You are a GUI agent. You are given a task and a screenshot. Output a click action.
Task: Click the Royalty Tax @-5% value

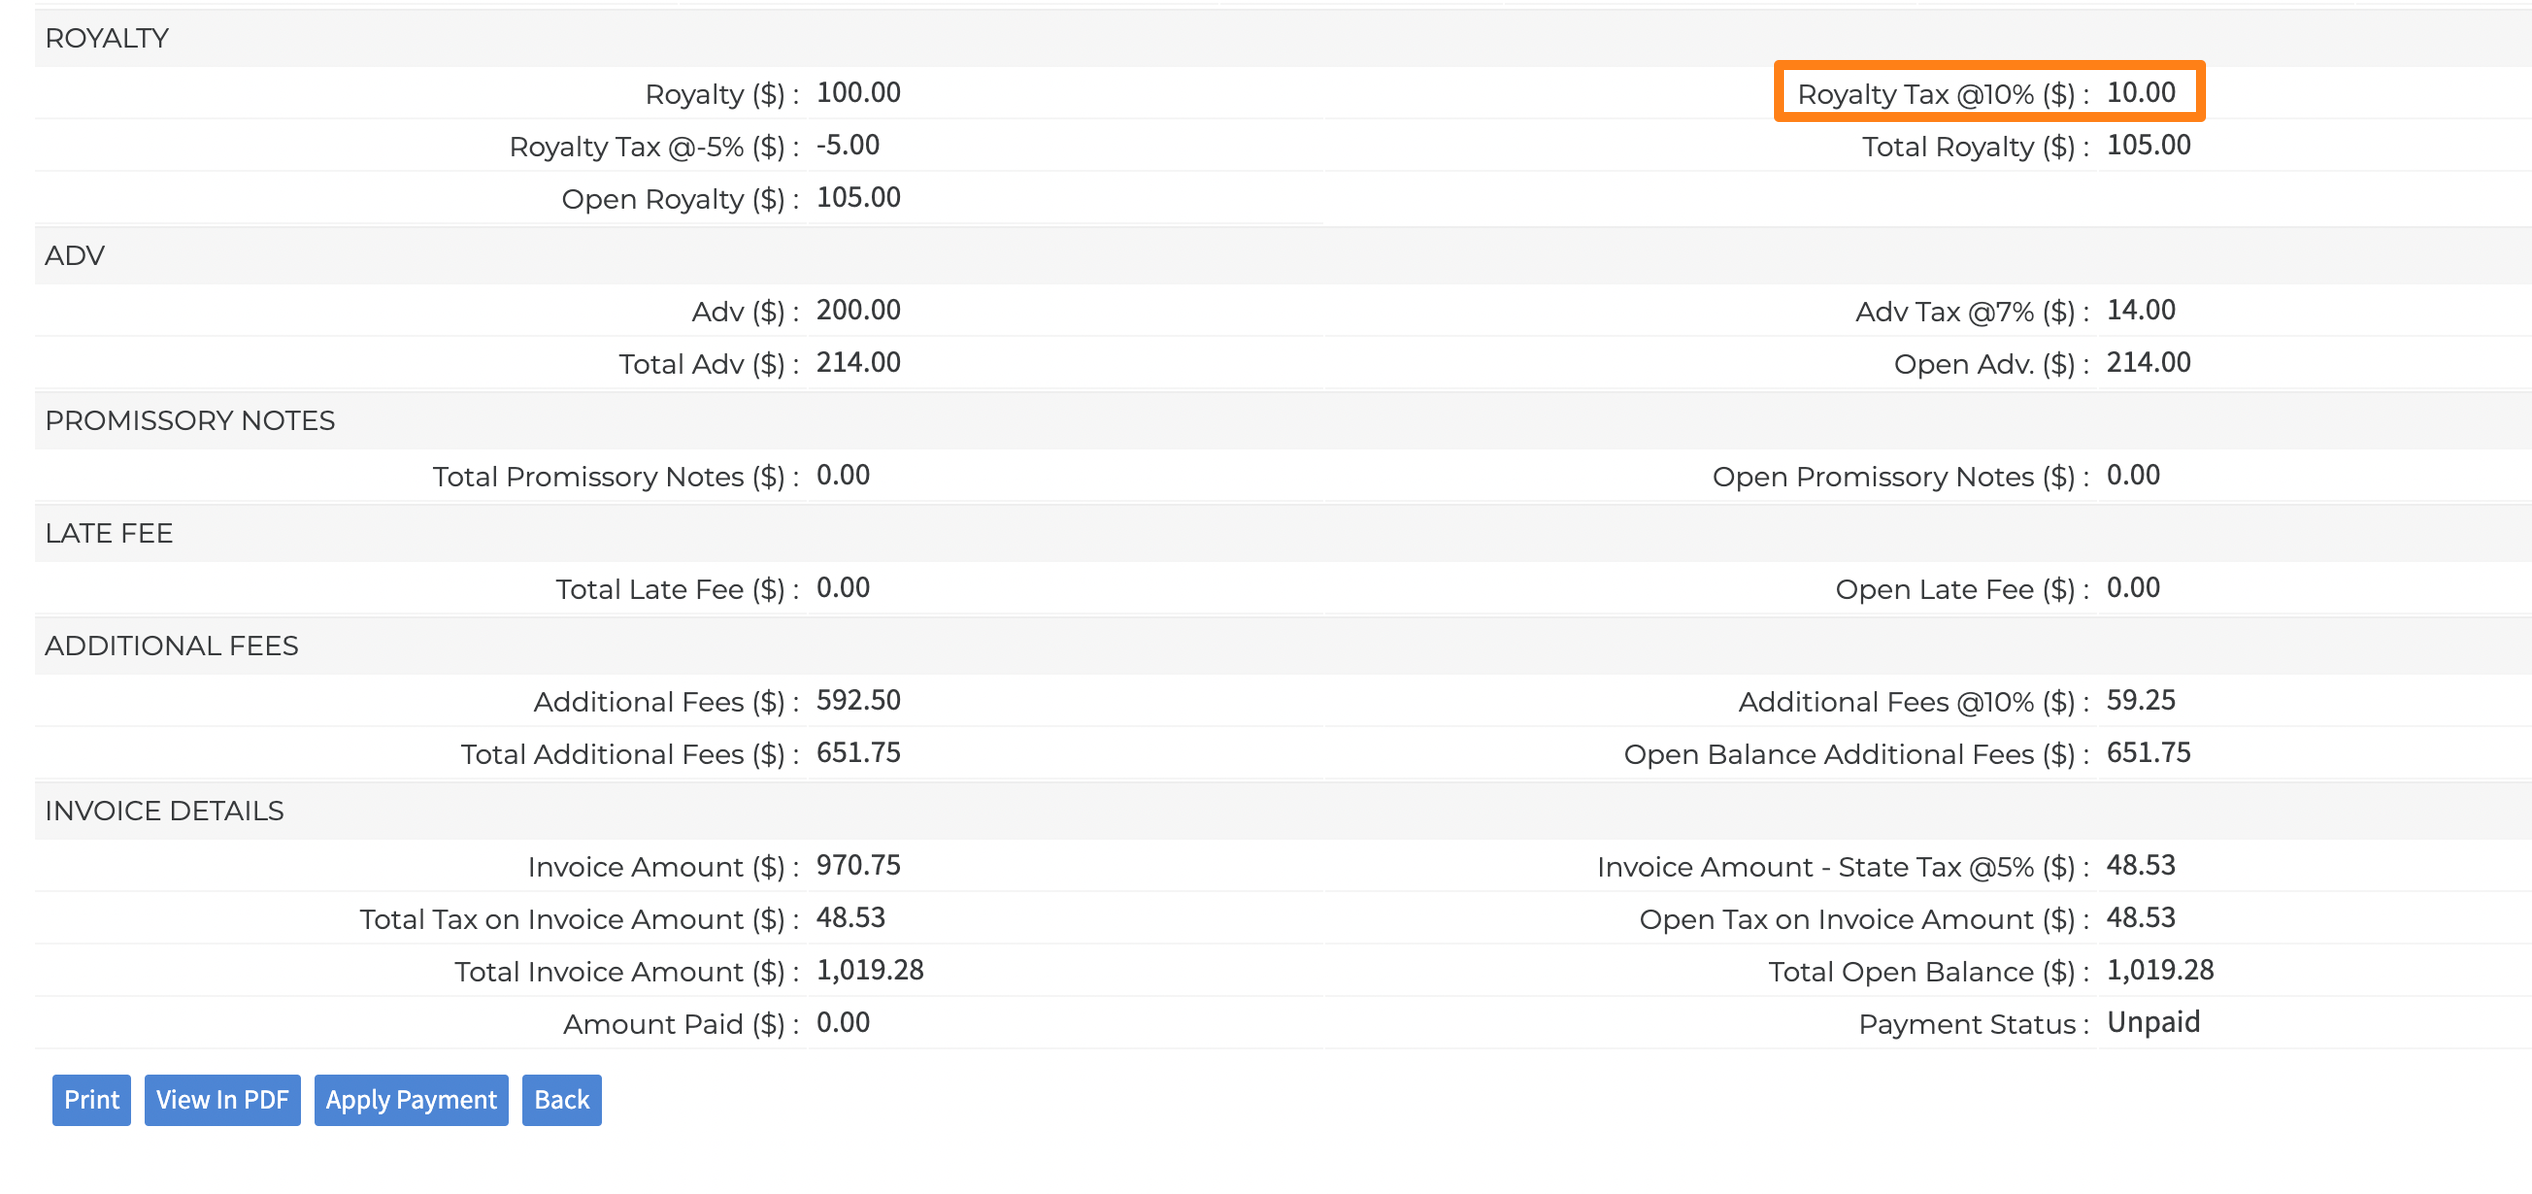coord(847,146)
